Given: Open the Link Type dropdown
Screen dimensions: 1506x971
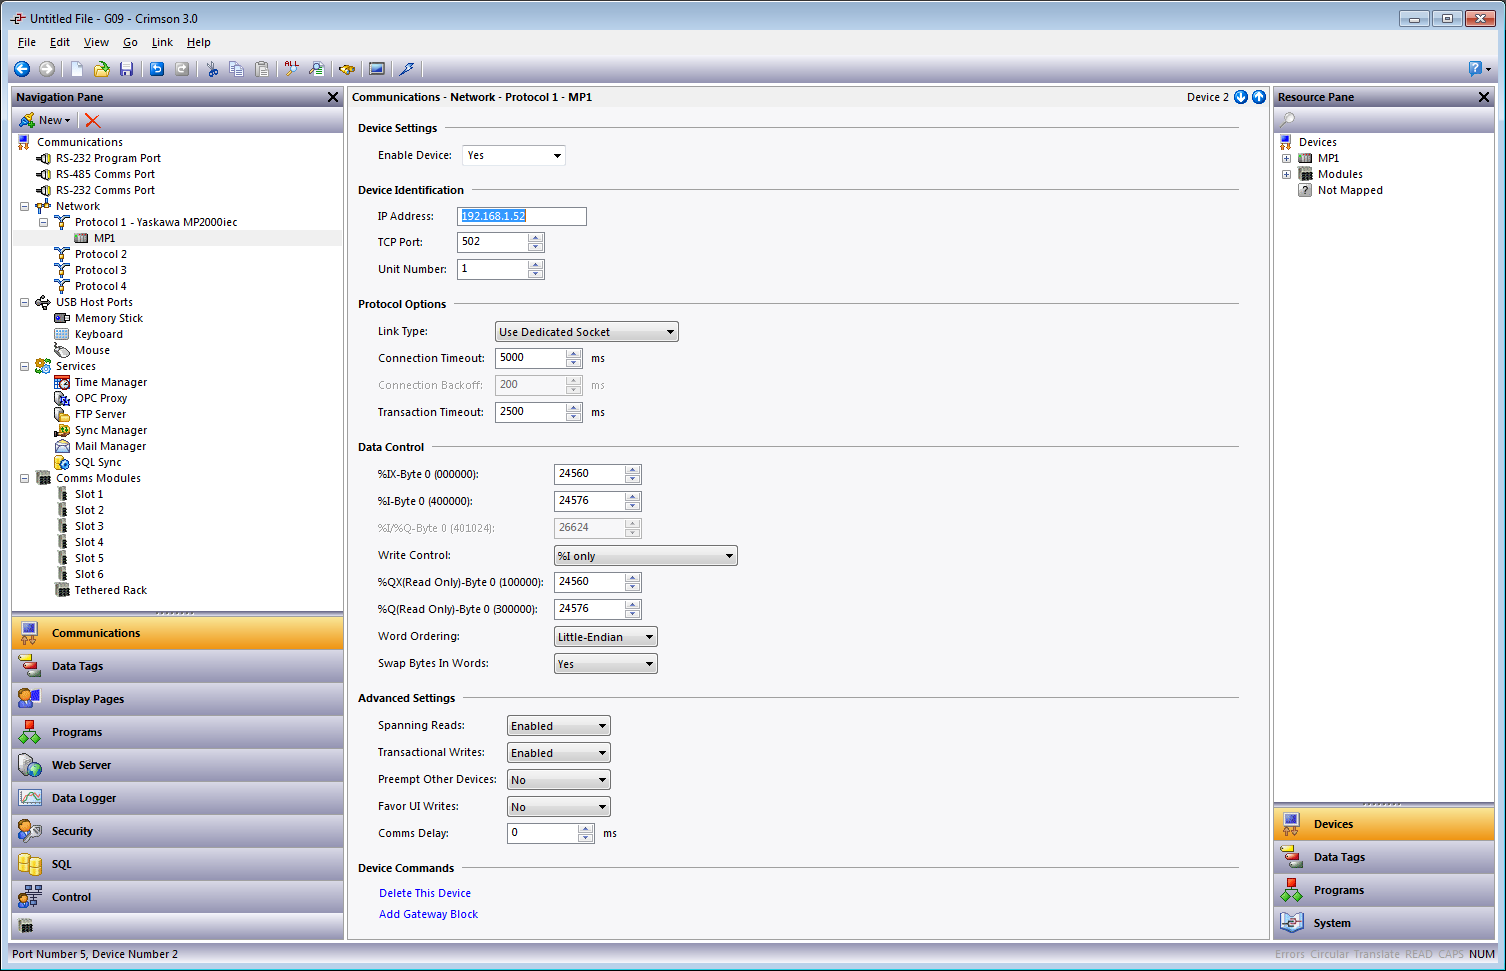Looking at the screenshot, I should pos(587,332).
